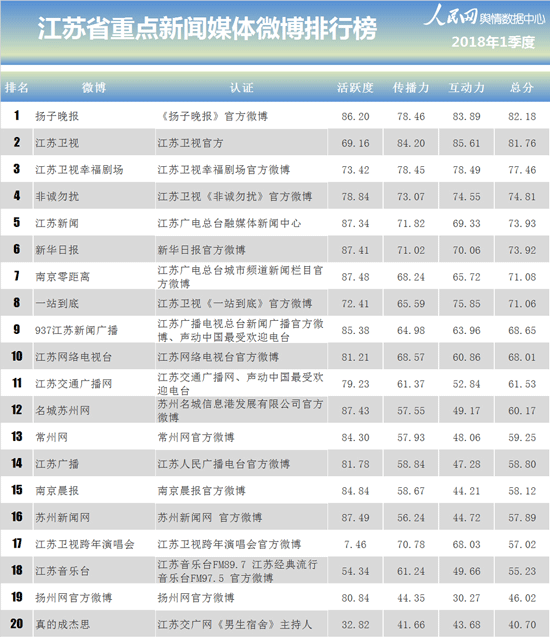Click interaction score 85.61 value
The image size is (550, 637).
point(466,143)
